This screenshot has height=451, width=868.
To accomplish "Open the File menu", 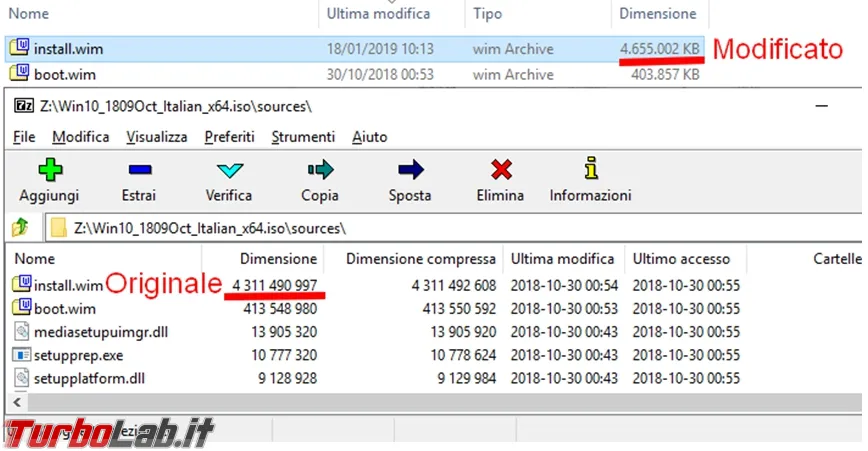I will coord(24,137).
